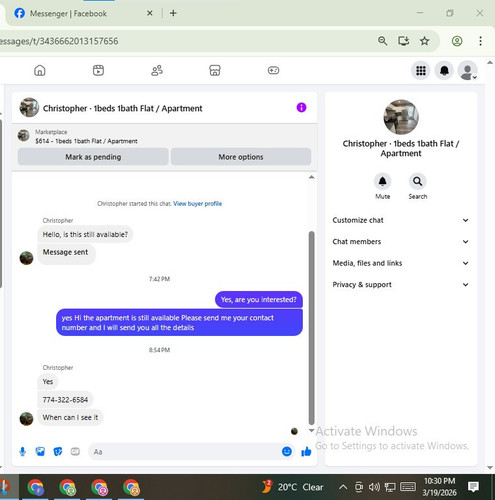Open the Reels video icon
Screen dimensions: 495x500
[98, 70]
